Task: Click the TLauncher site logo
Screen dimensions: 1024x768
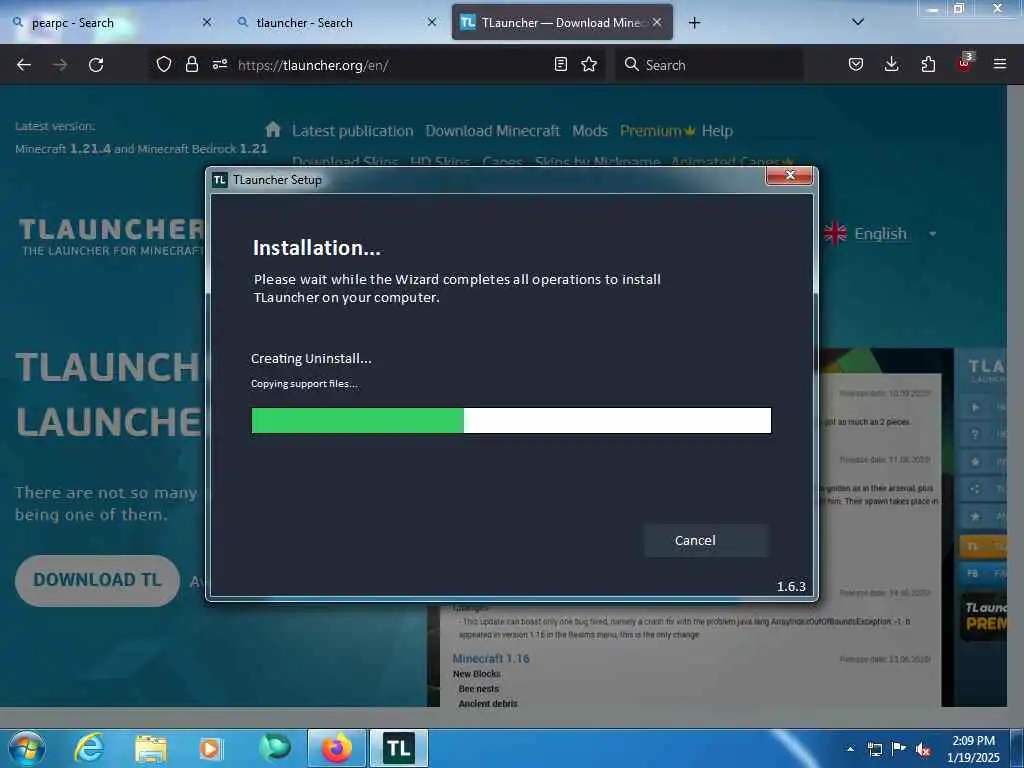Action: click(x=111, y=237)
